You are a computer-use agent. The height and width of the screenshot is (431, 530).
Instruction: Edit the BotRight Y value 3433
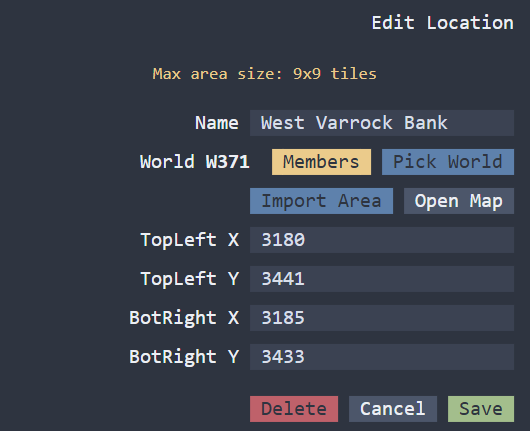coord(382,357)
